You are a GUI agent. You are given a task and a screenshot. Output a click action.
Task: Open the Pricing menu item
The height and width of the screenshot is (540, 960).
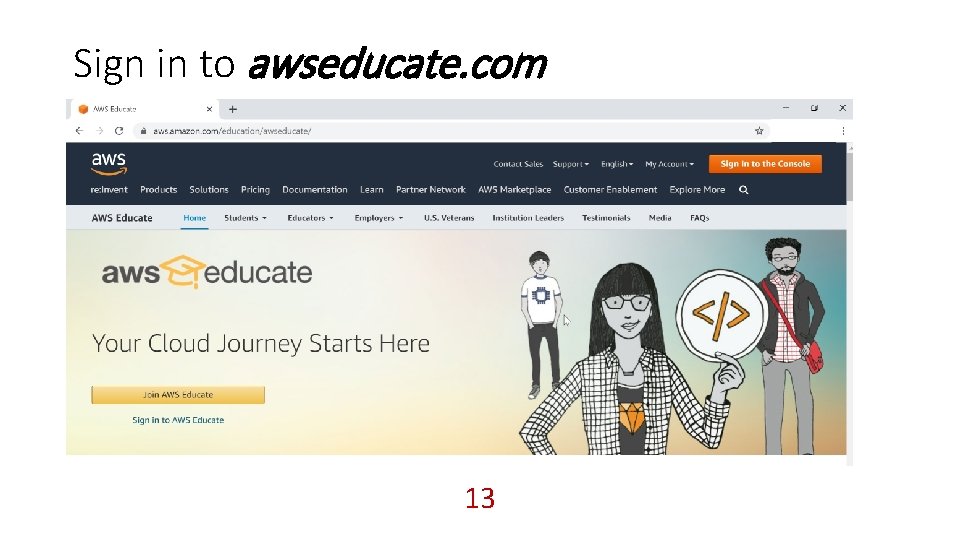(255, 190)
